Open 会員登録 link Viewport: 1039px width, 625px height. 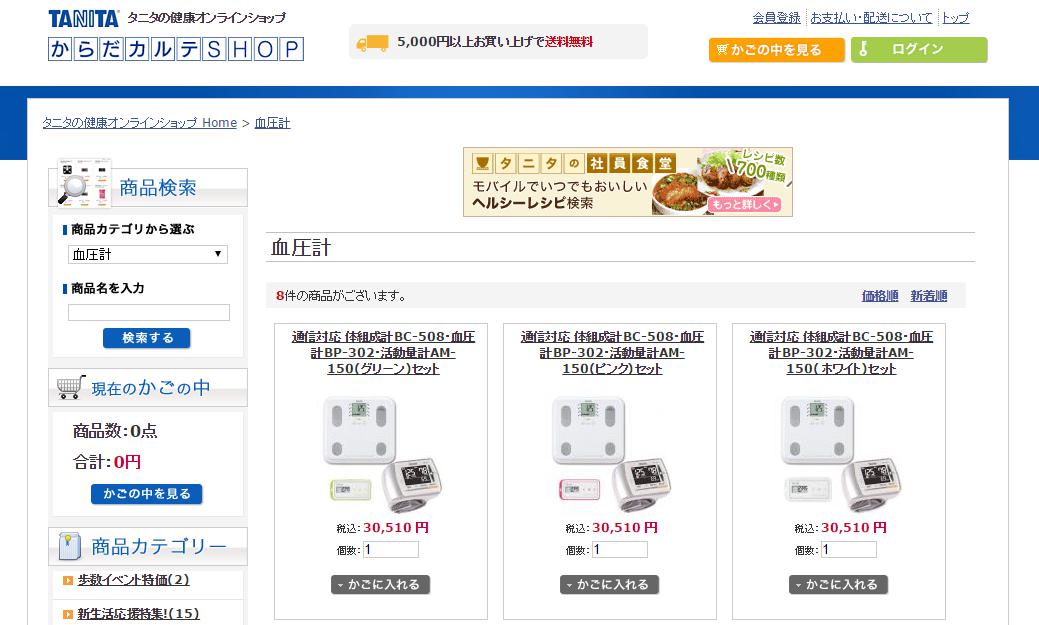pos(777,18)
